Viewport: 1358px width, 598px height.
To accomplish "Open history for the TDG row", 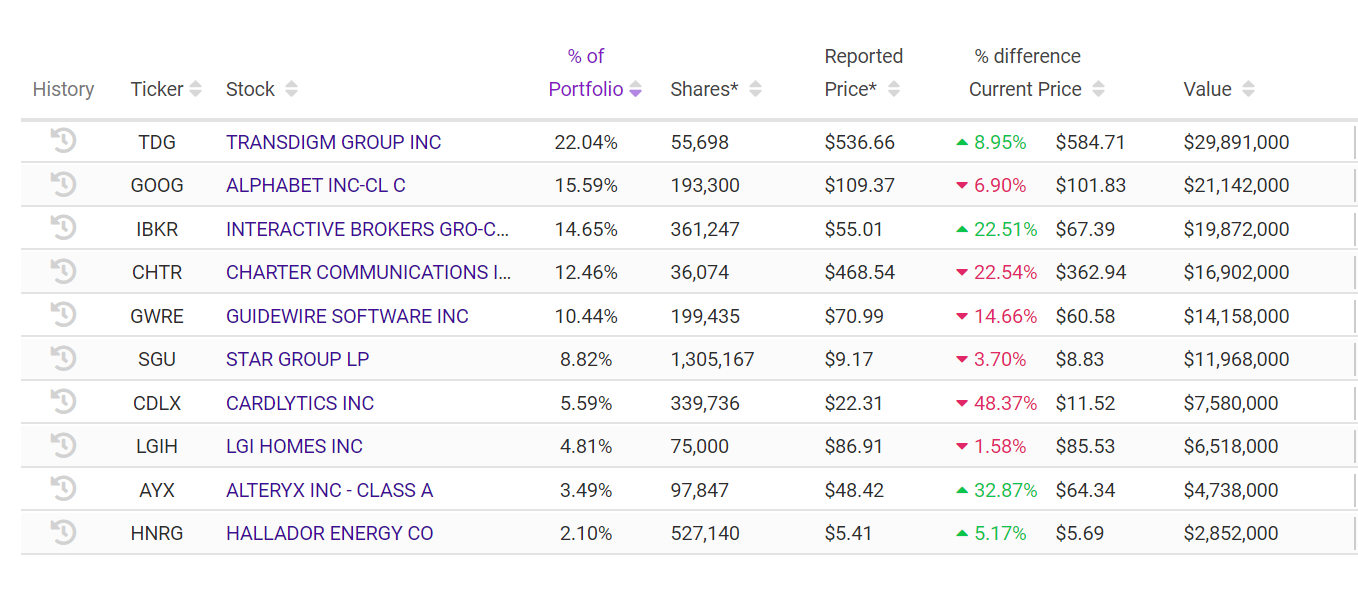I will 63,141.
